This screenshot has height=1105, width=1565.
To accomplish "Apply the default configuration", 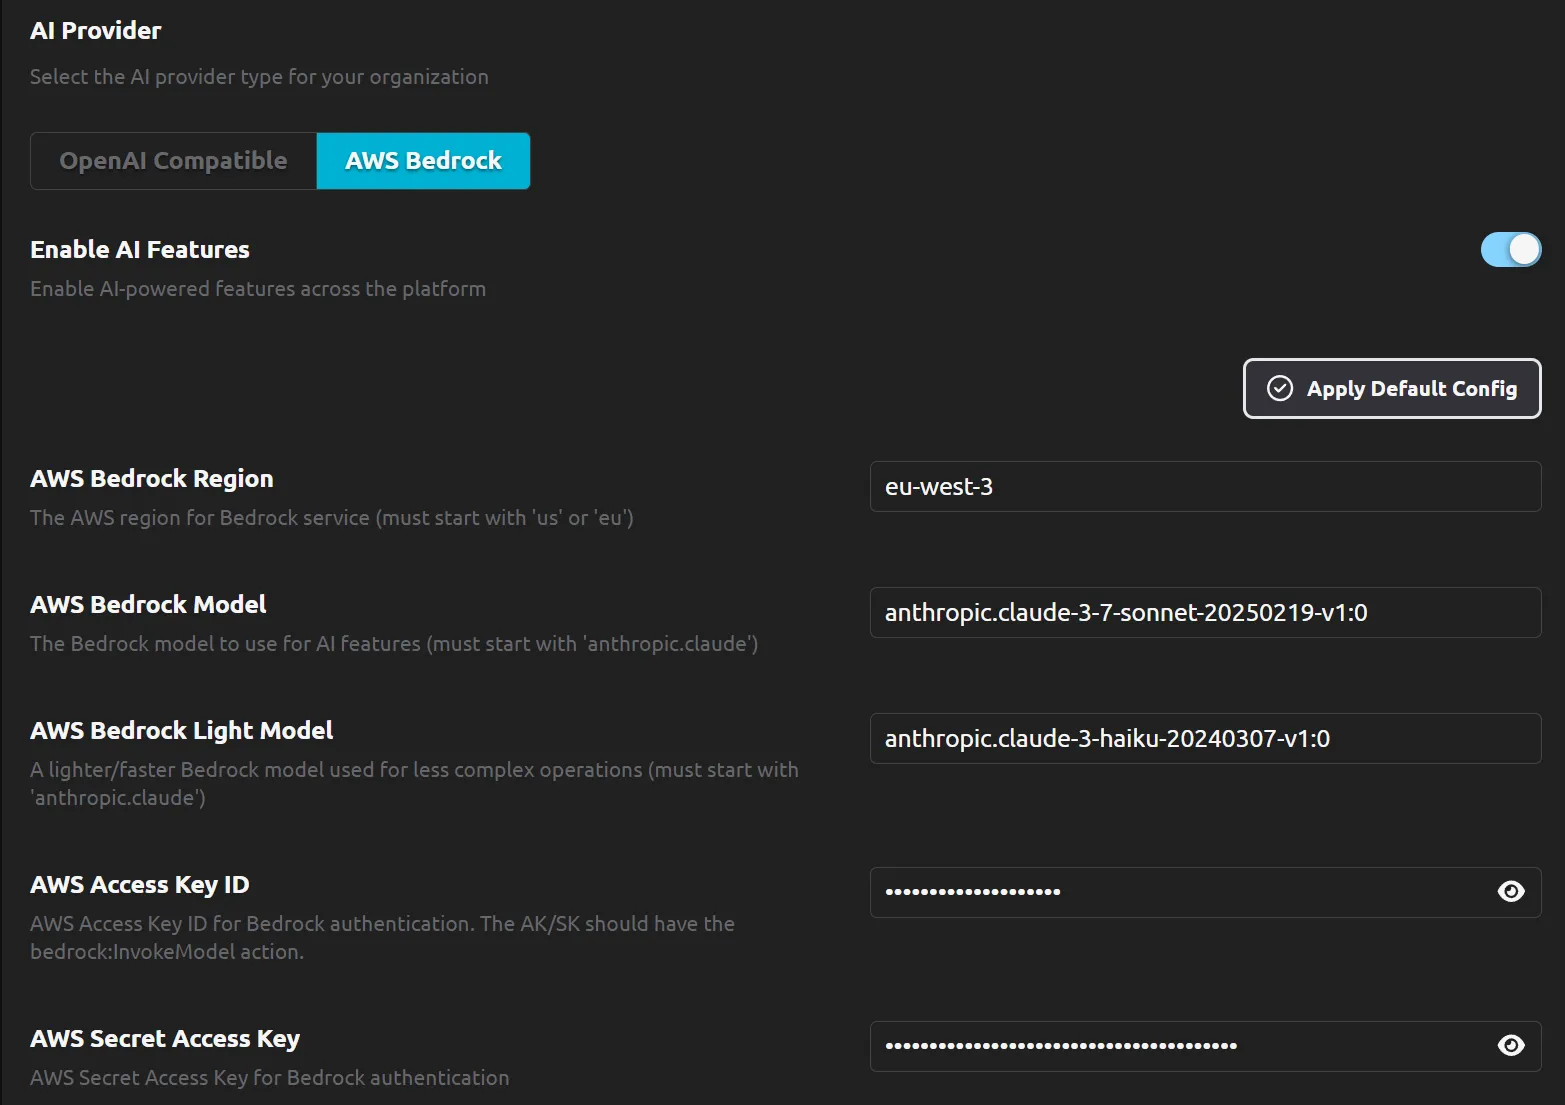I will (1391, 389).
